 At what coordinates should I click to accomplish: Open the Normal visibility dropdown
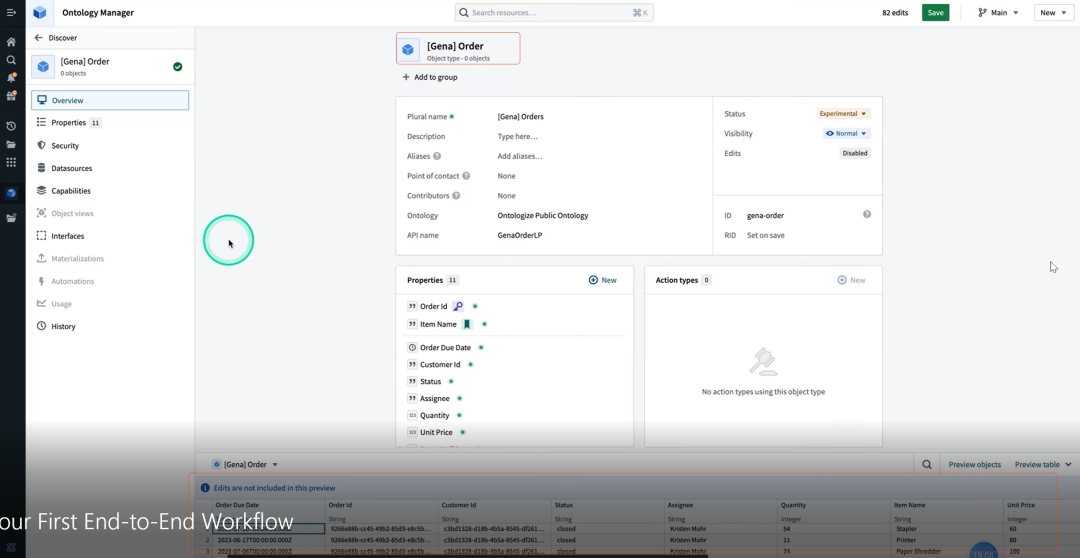[x=846, y=134]
